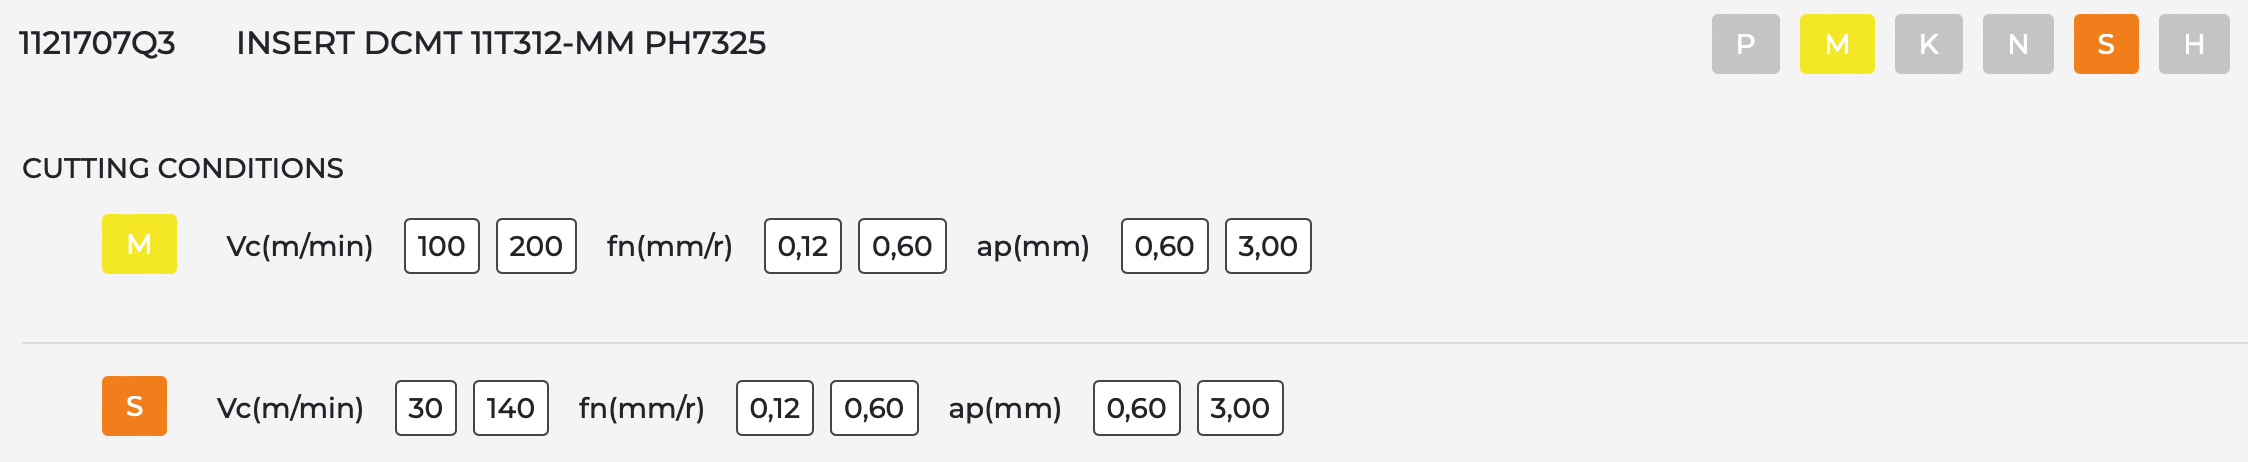Click the INSERT DCMT 11T312-MM PH7325 title

(501, 43)
